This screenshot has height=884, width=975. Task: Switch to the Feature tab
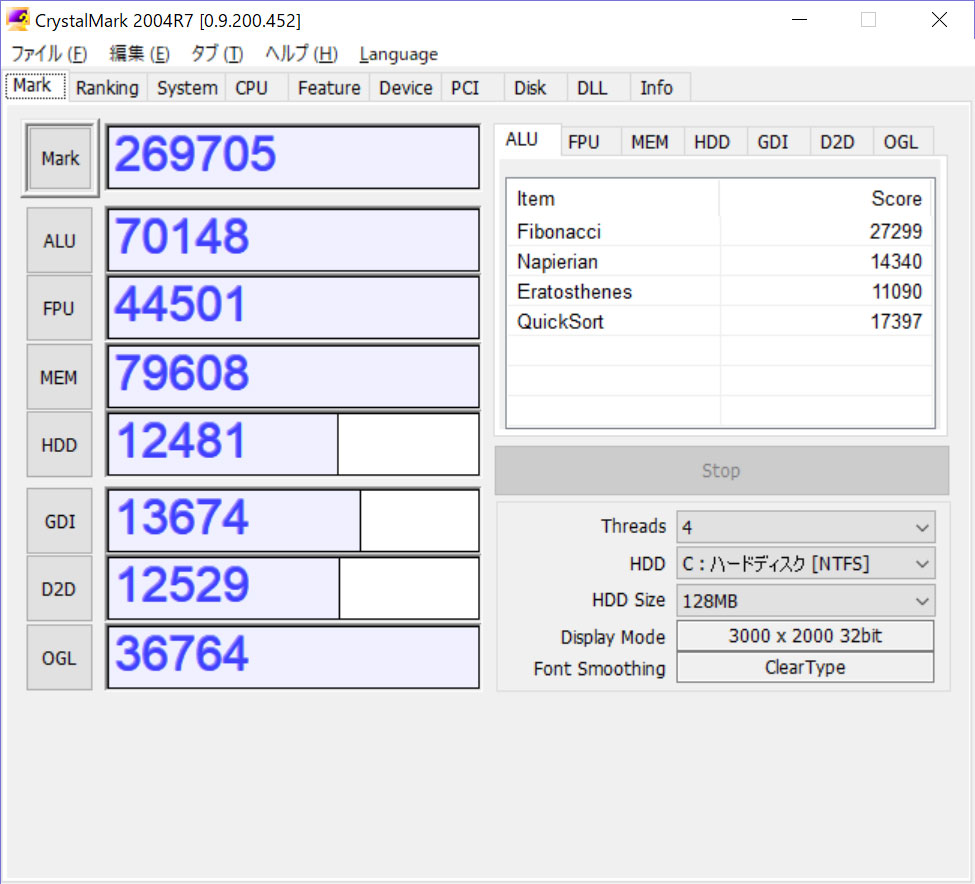coord(329,88)
